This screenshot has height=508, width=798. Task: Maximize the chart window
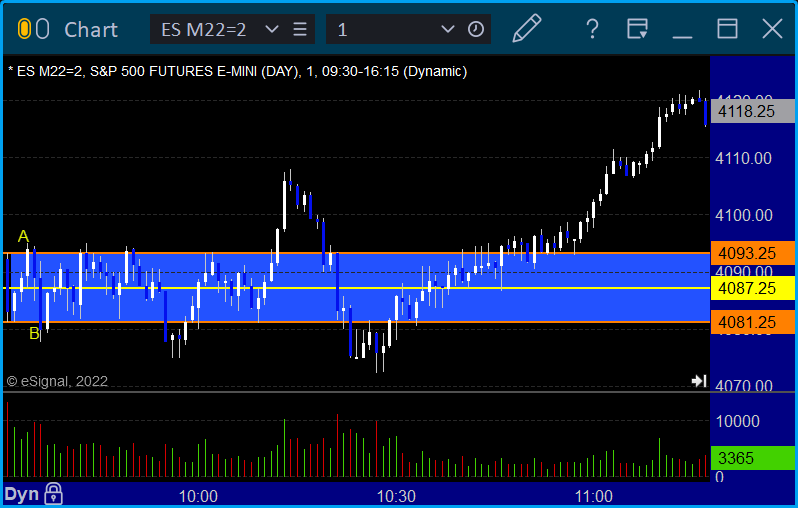point(727,29)
